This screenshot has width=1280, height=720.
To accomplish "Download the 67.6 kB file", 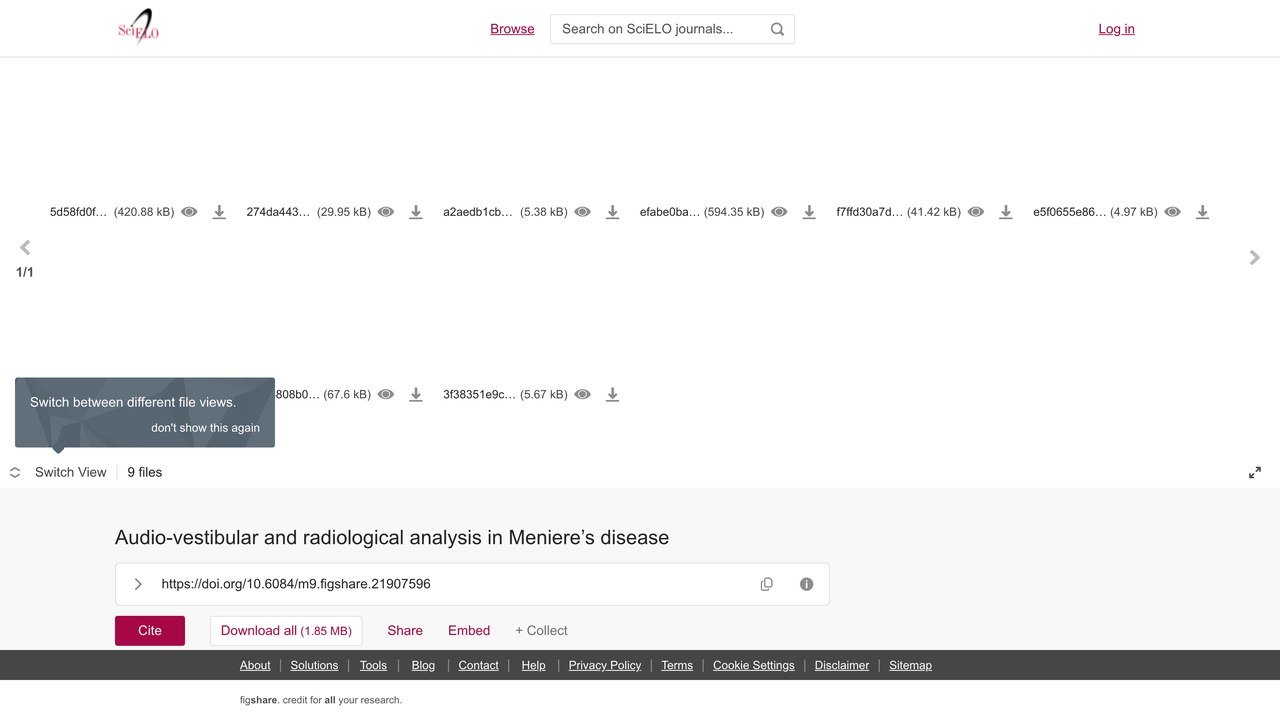I will coord(416,394).
